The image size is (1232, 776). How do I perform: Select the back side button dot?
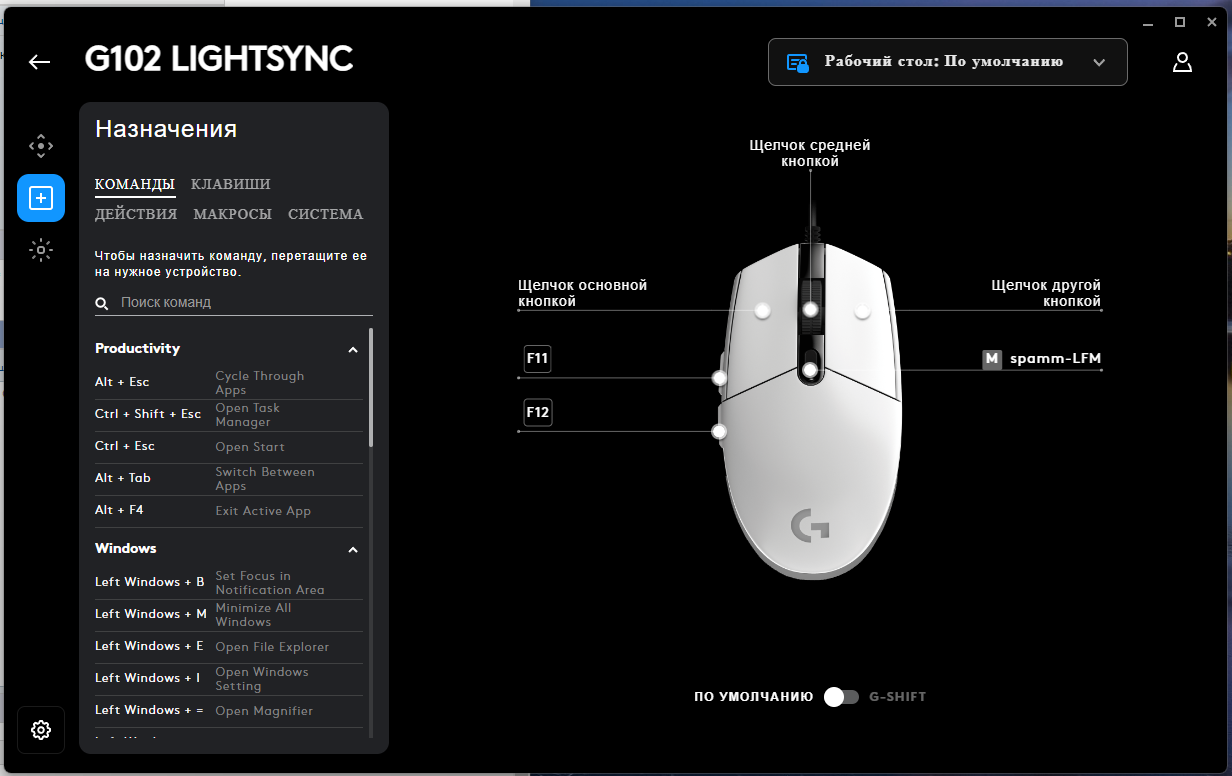[718, 431]
